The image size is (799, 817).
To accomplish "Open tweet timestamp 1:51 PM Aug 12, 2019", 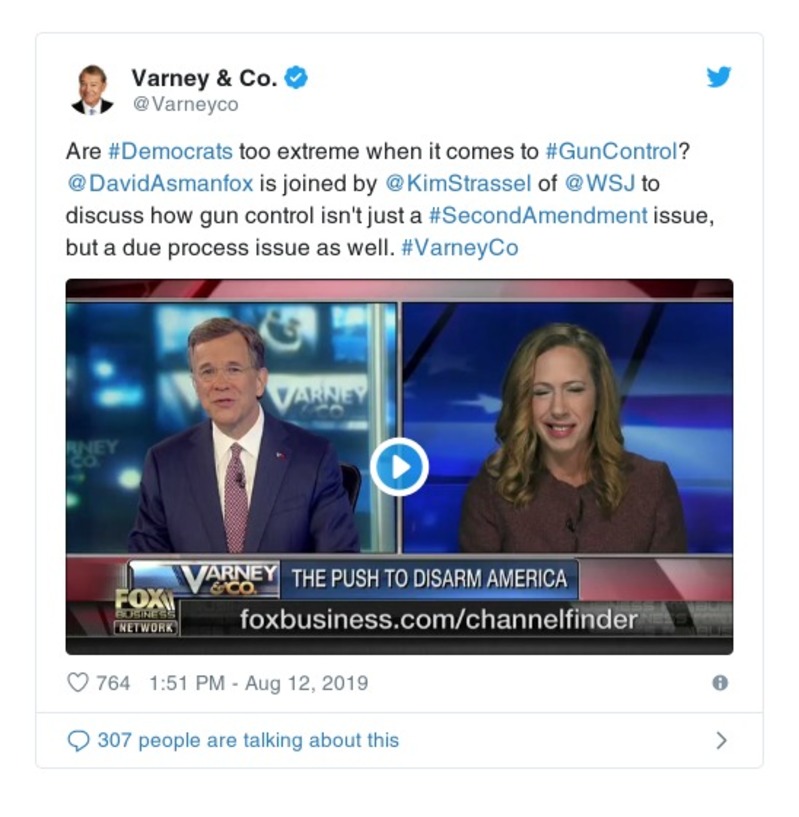I will click(259, 683).
